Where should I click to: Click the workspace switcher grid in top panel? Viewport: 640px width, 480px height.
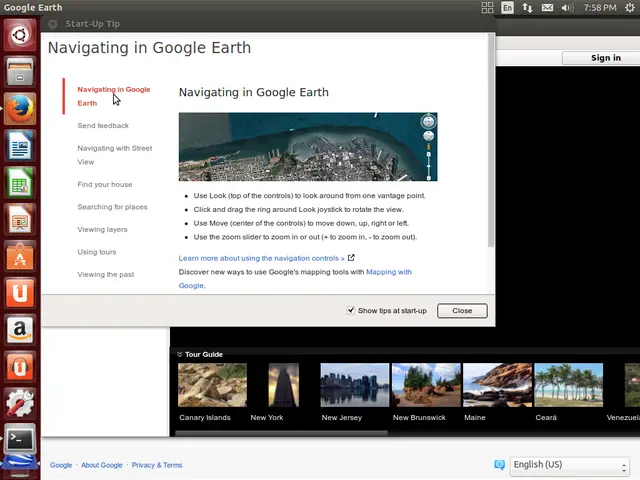pos(487,7)
